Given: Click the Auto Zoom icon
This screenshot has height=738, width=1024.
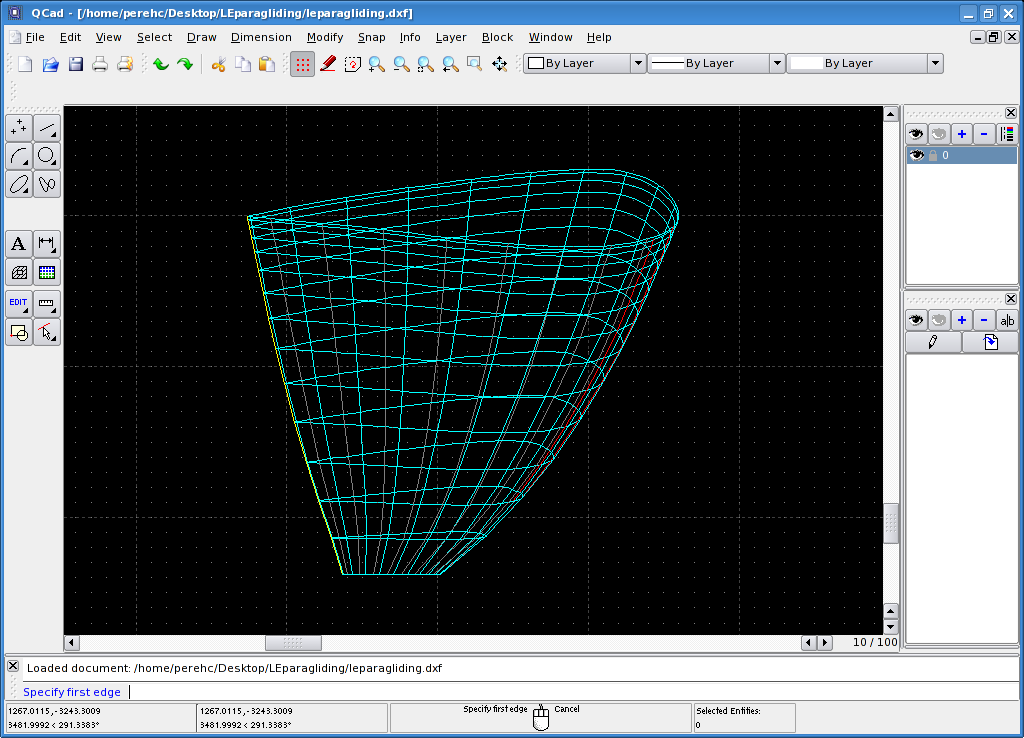Looking at the screenshot, I should coord(426,64).
